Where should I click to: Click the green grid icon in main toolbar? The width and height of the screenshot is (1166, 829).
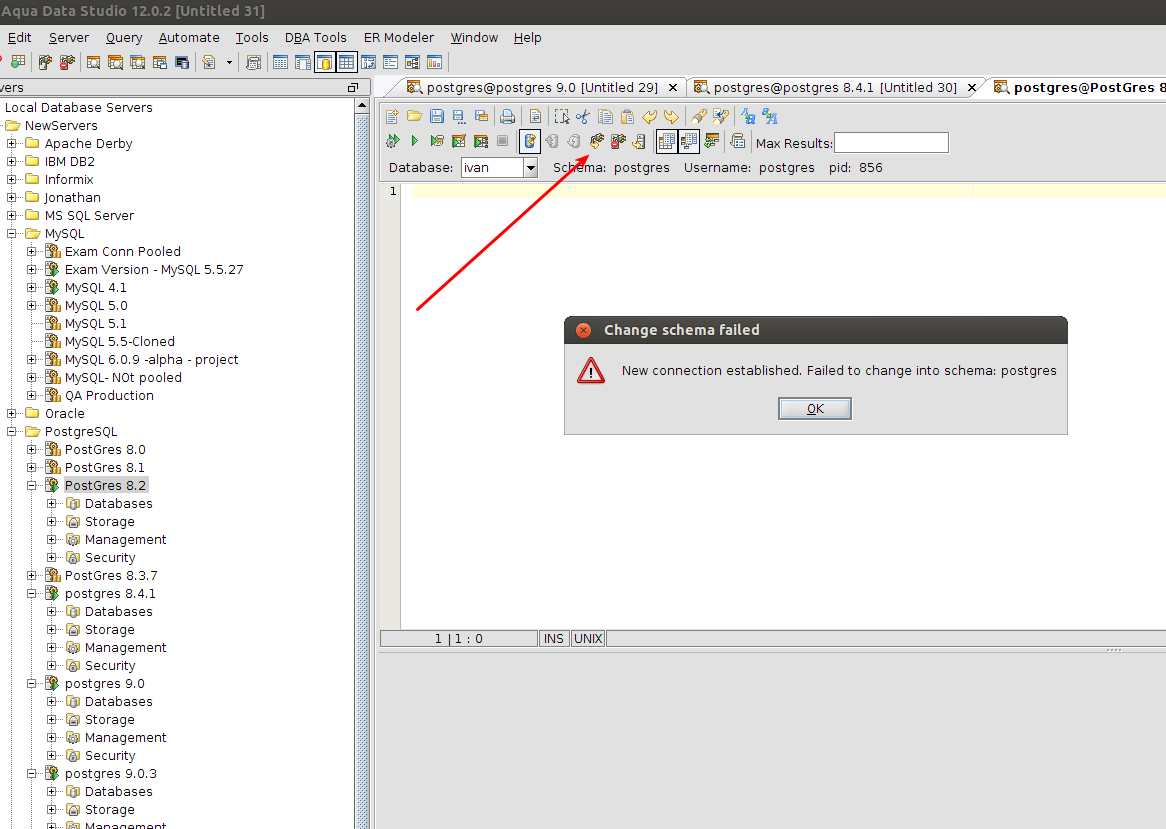19,62
